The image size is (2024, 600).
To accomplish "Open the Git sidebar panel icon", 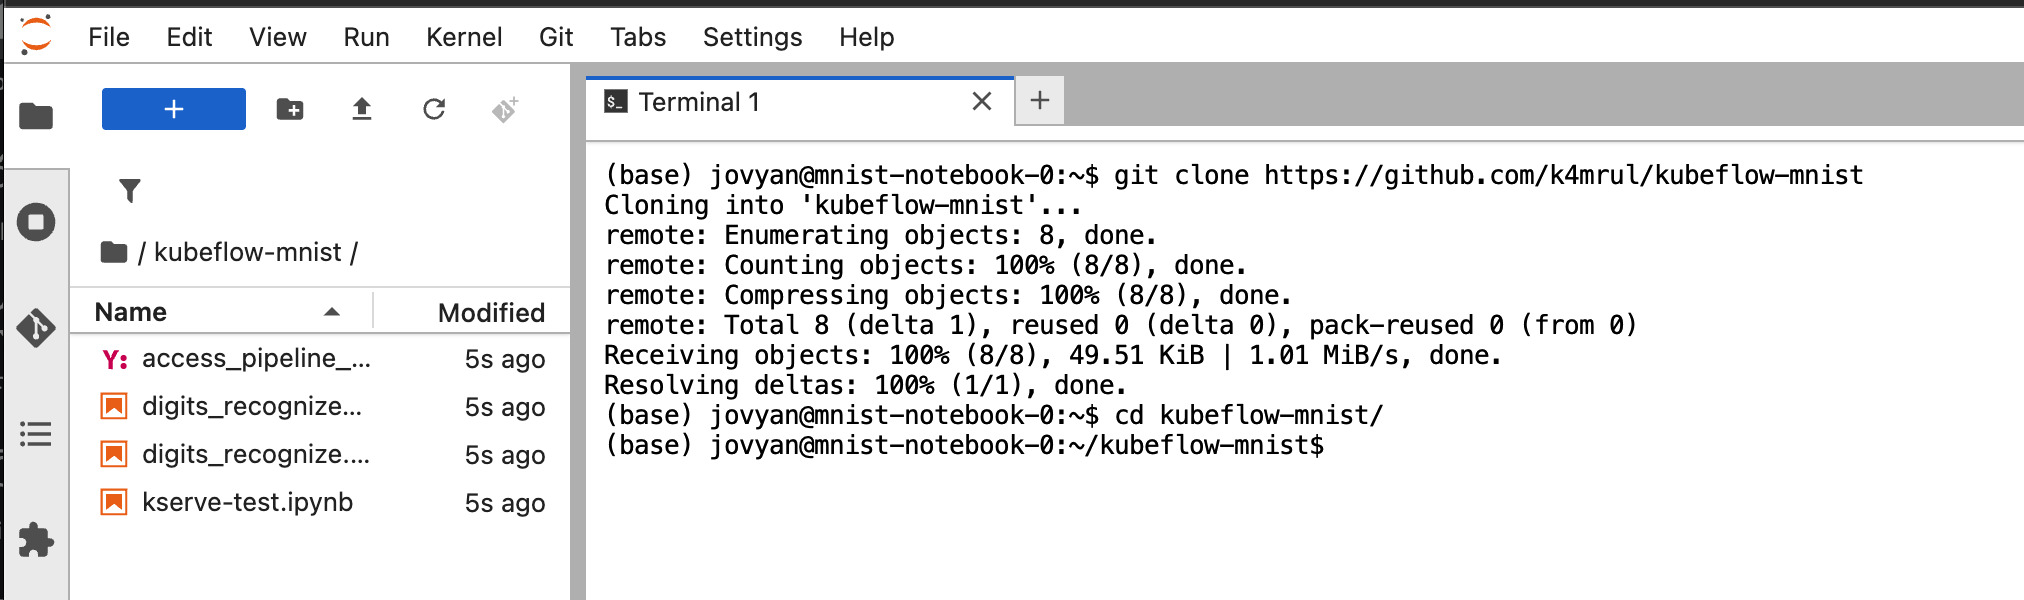I will [x=36, y=327].
